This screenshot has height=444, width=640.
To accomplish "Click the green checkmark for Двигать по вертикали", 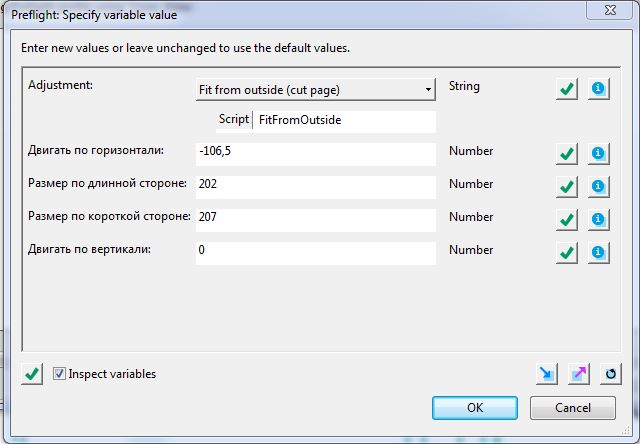I will pyautogui.click(x=567, y=253).
